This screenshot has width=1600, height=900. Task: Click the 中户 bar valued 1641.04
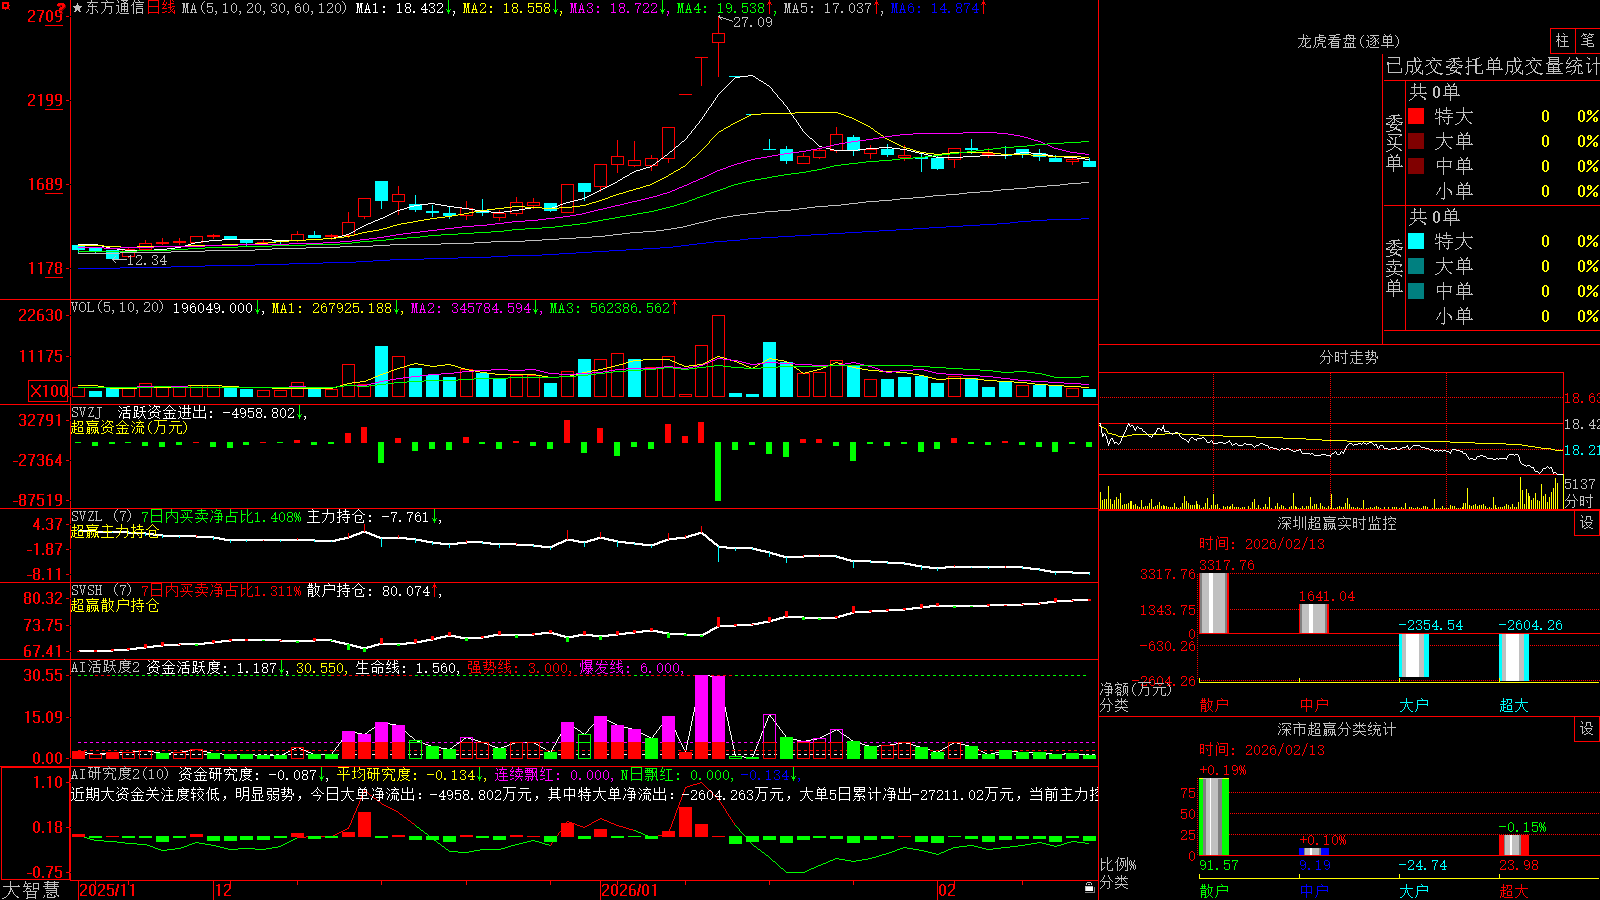click(1314, 618)
